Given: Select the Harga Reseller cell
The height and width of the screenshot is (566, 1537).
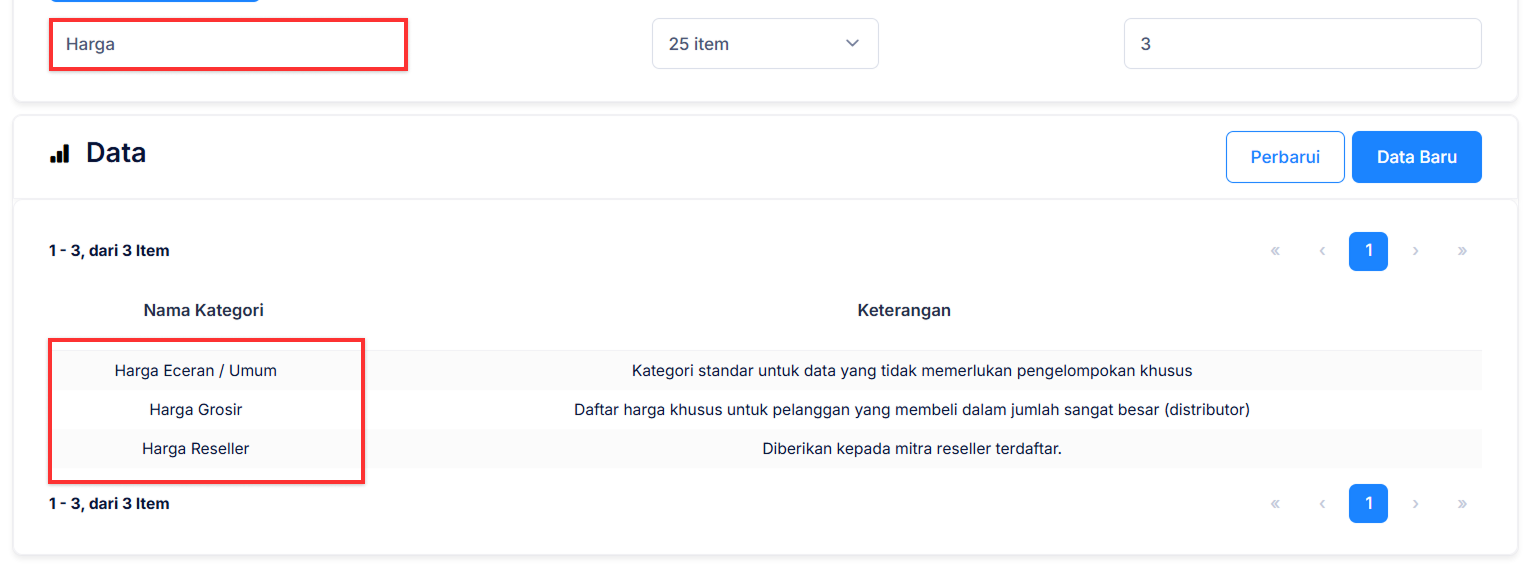Looking at the screenshot, I should pyautogui.click(x=196, y=448).
